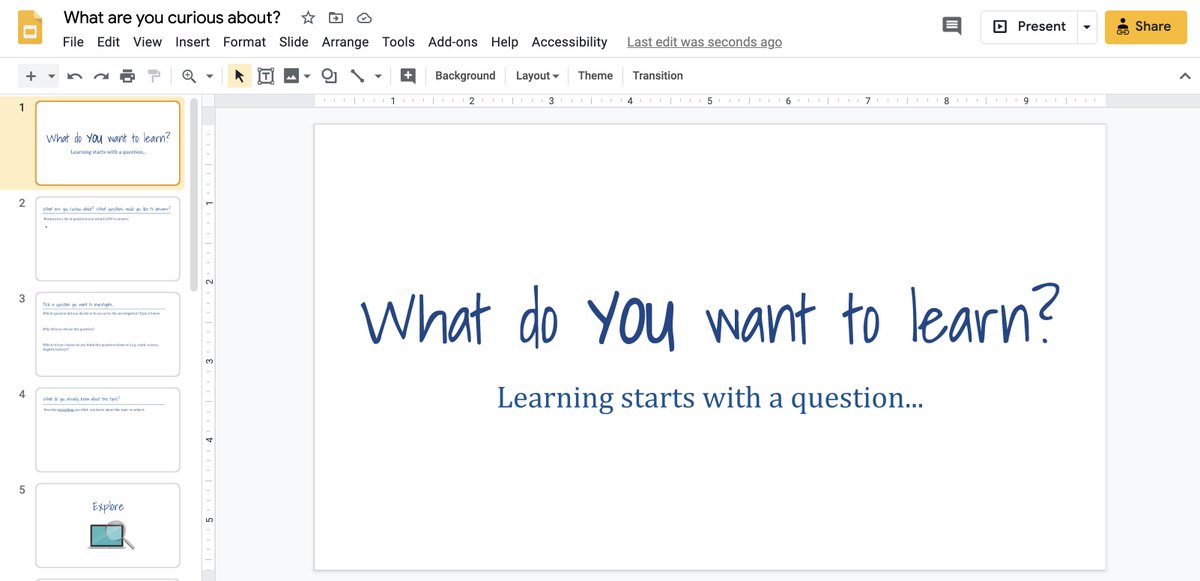This screenshot has width=1200, height=581.
Task: Click the Theme button
Action: click(595, 76)
